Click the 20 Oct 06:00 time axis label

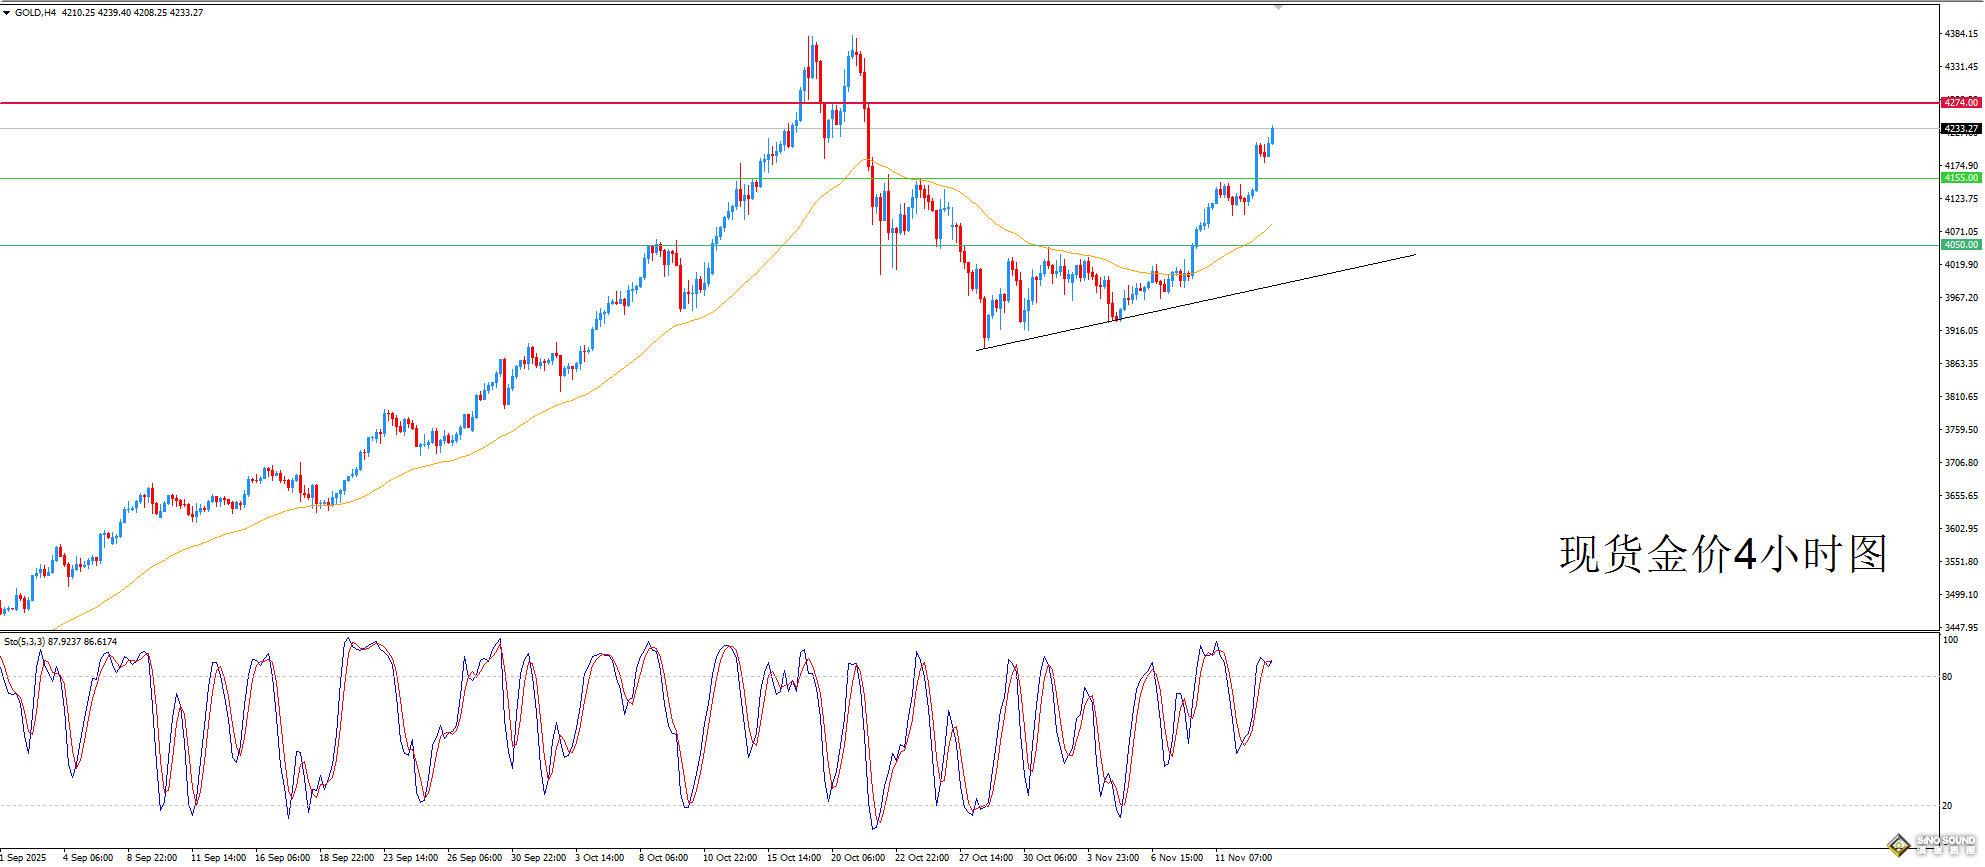(858, 858)
